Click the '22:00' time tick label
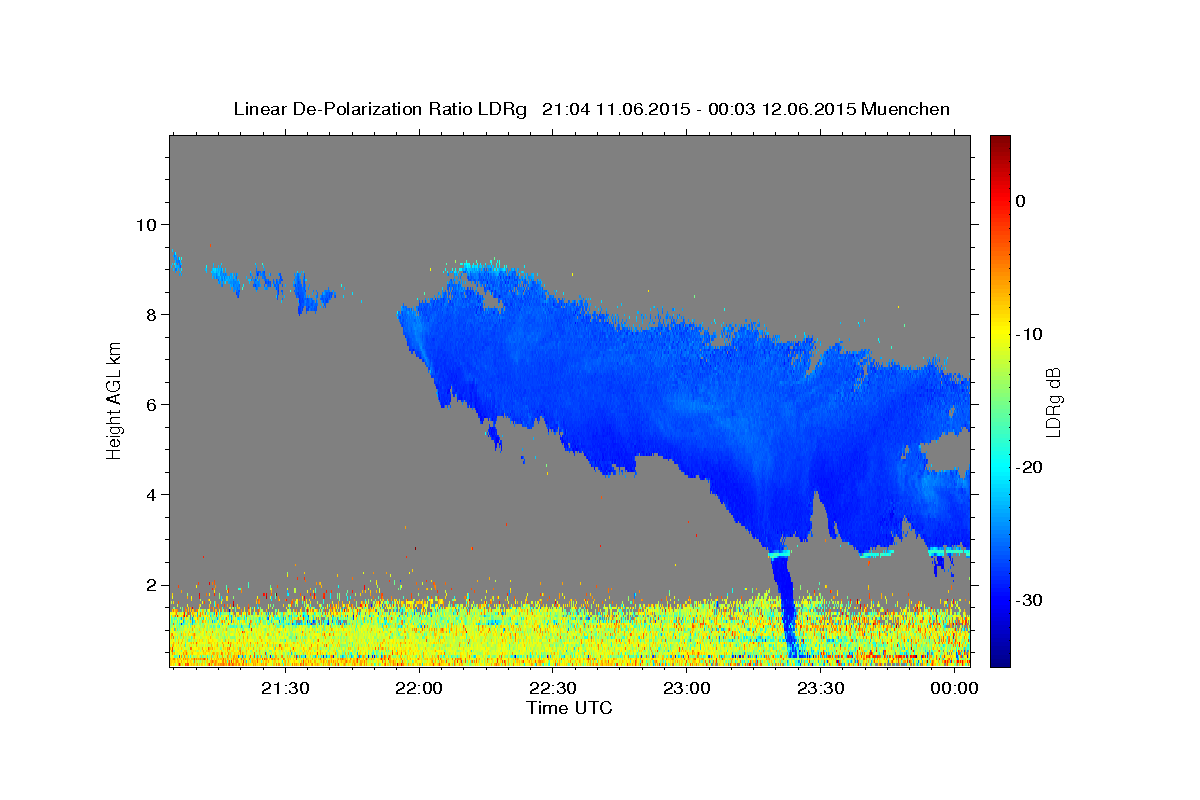This screenshot has height=800, width=1200. 419,689
